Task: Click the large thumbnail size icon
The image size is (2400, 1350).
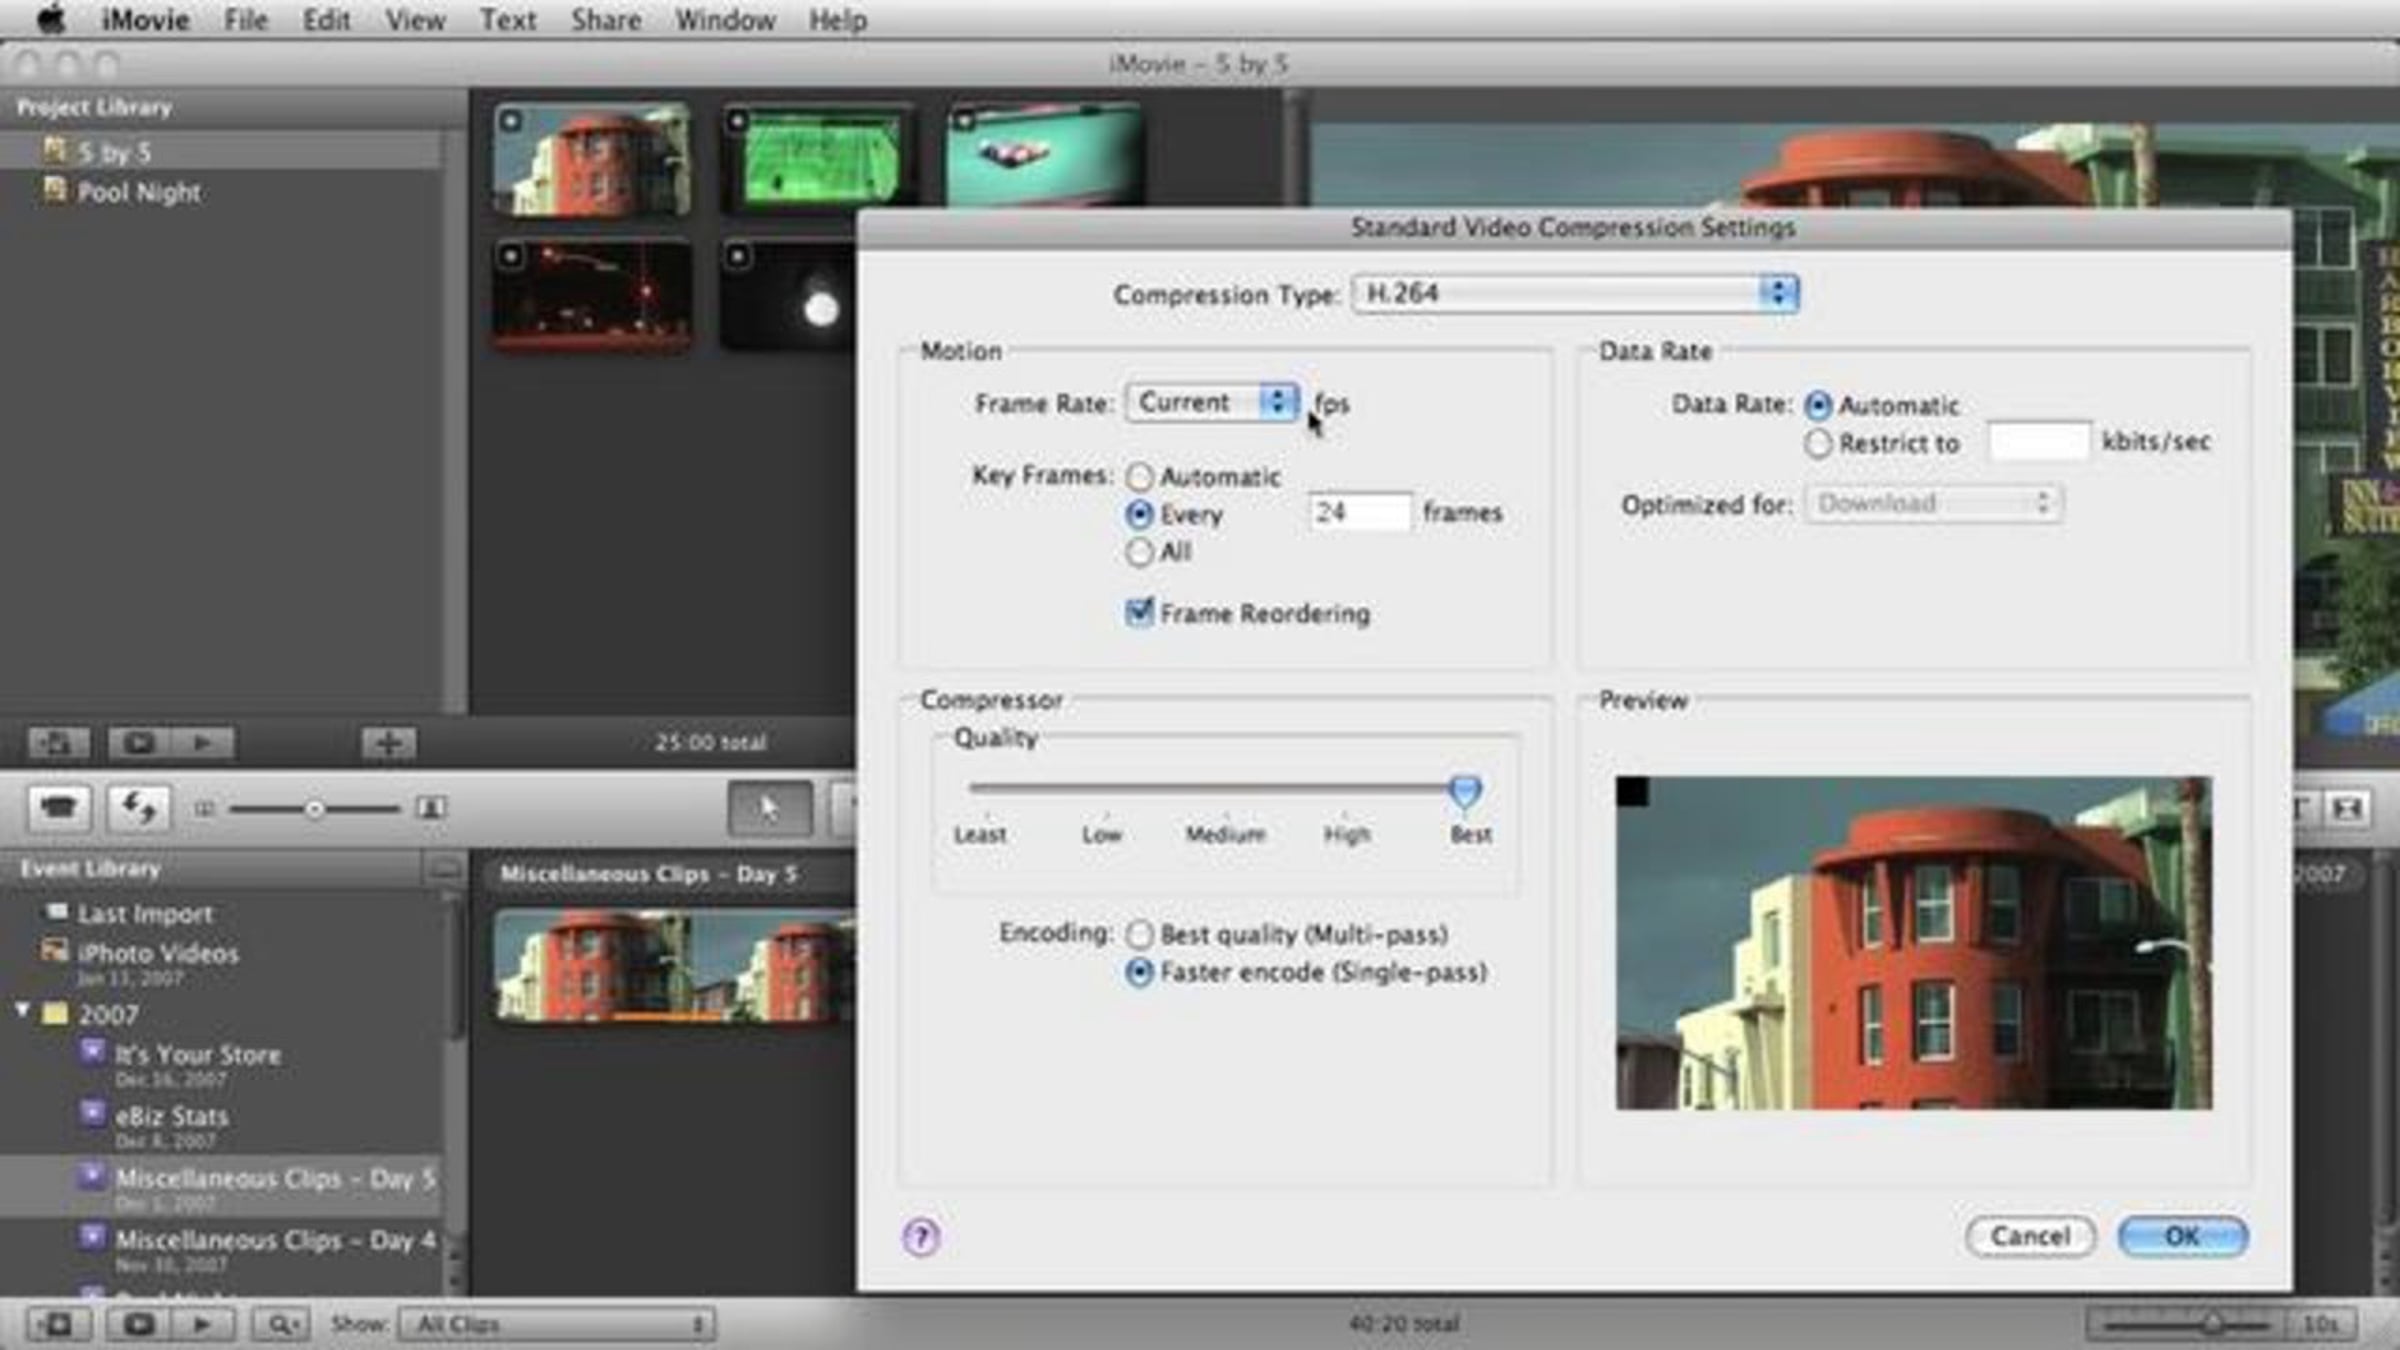Action: point(431,807)
